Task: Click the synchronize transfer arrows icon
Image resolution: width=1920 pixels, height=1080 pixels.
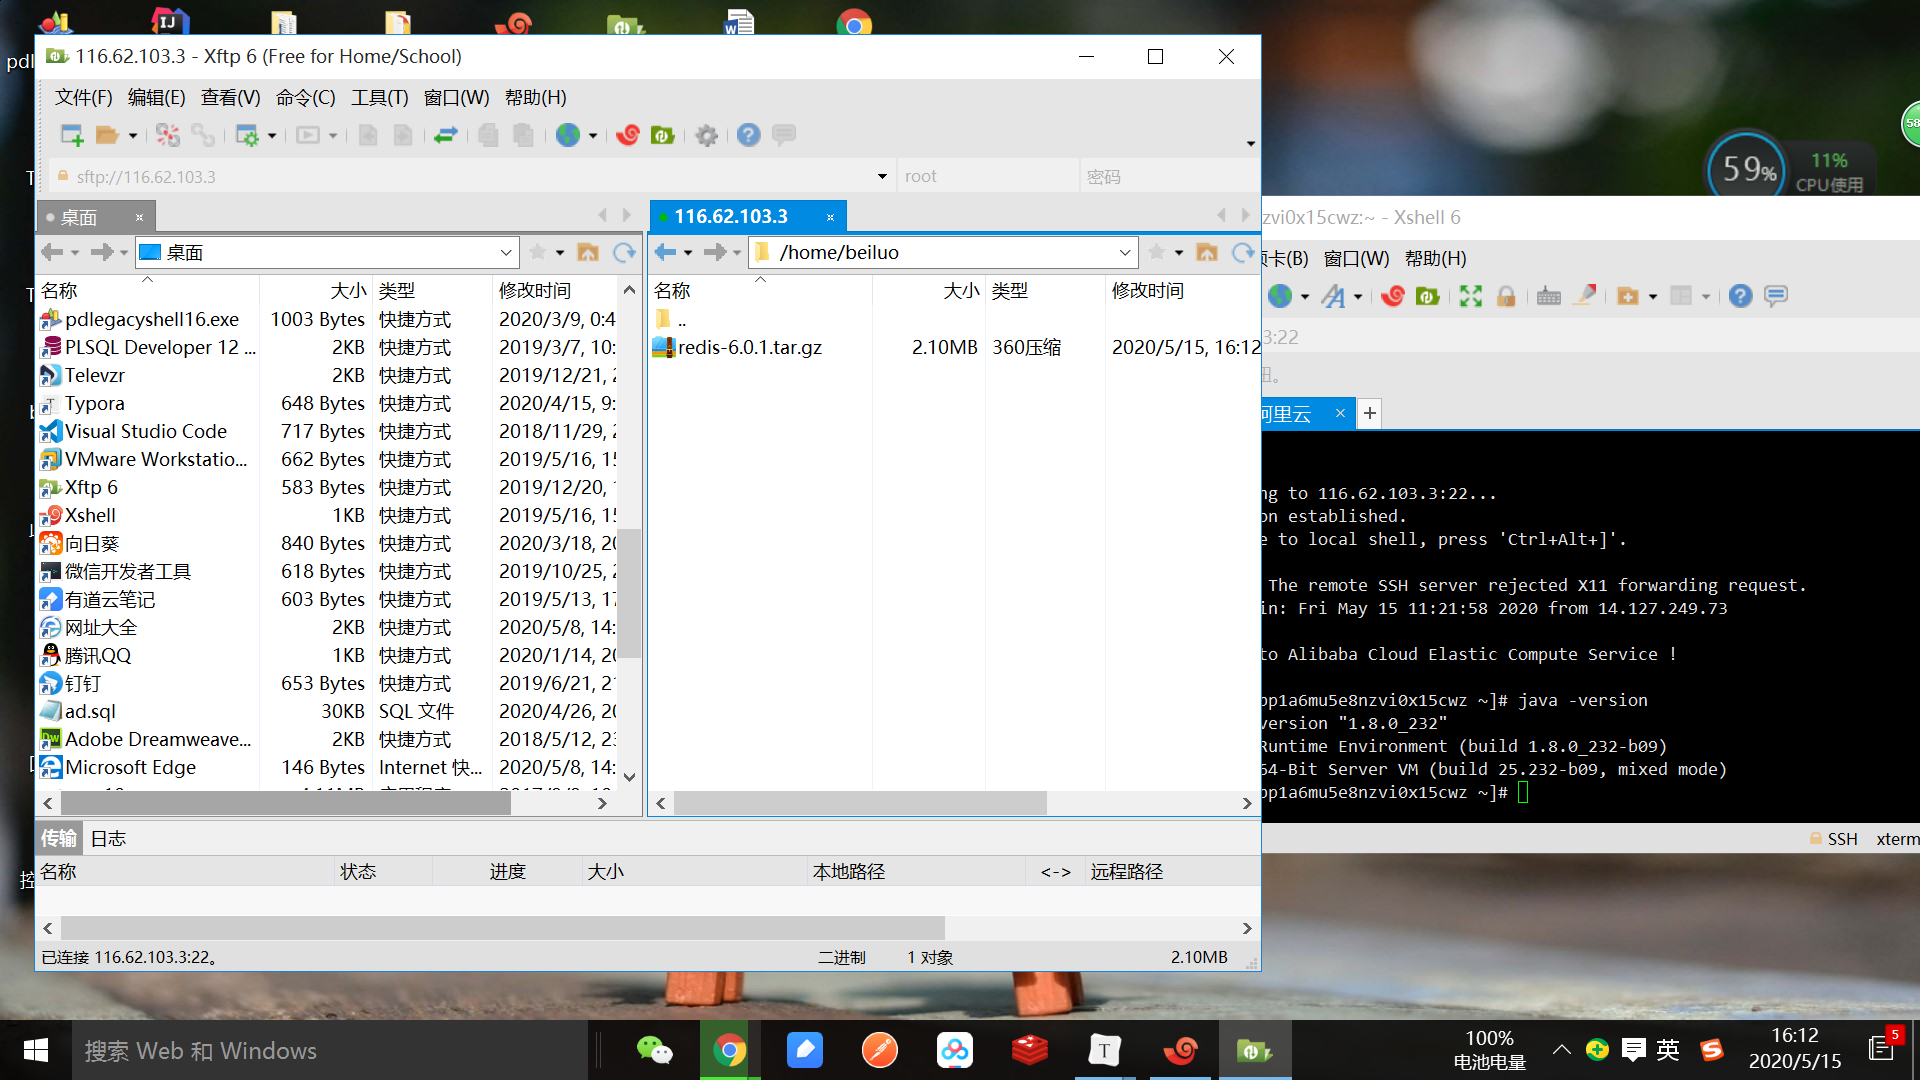Action: point(446,135)
